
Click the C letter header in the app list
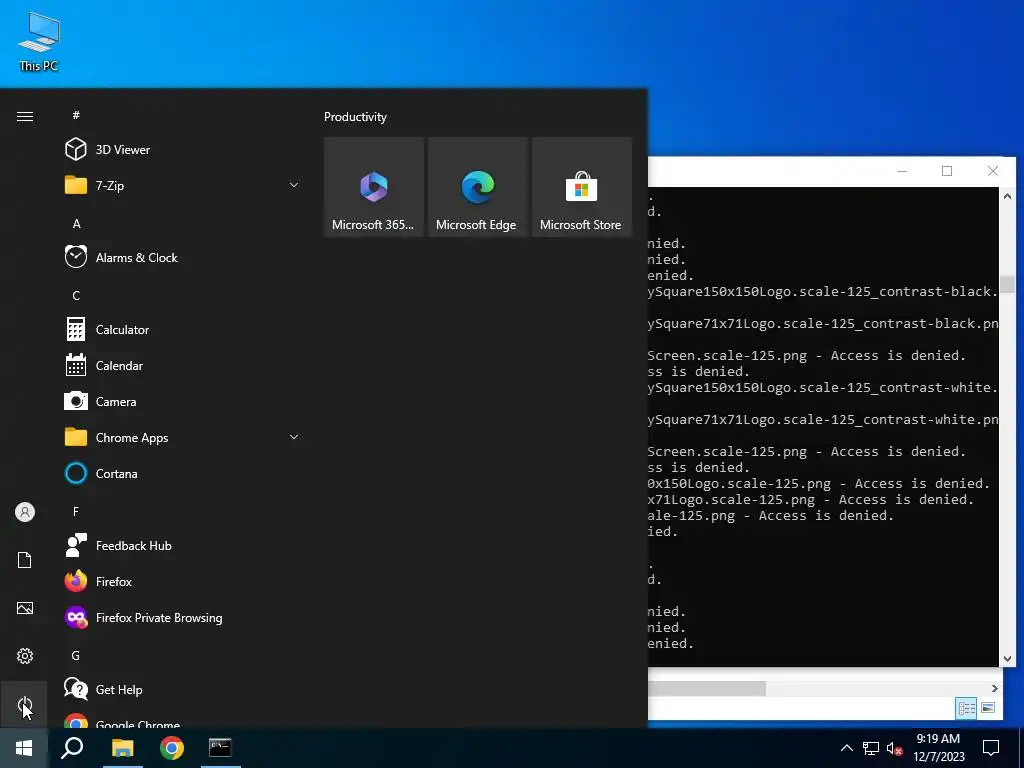[x=76, y=295]
